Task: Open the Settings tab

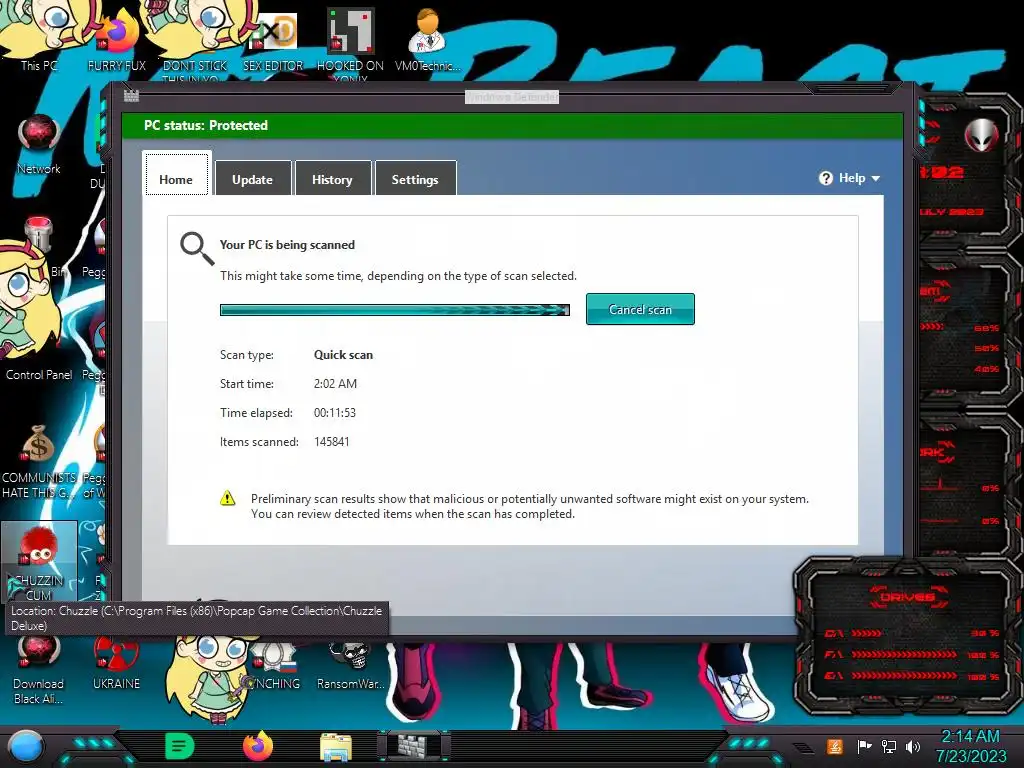Action: (415, 178)
